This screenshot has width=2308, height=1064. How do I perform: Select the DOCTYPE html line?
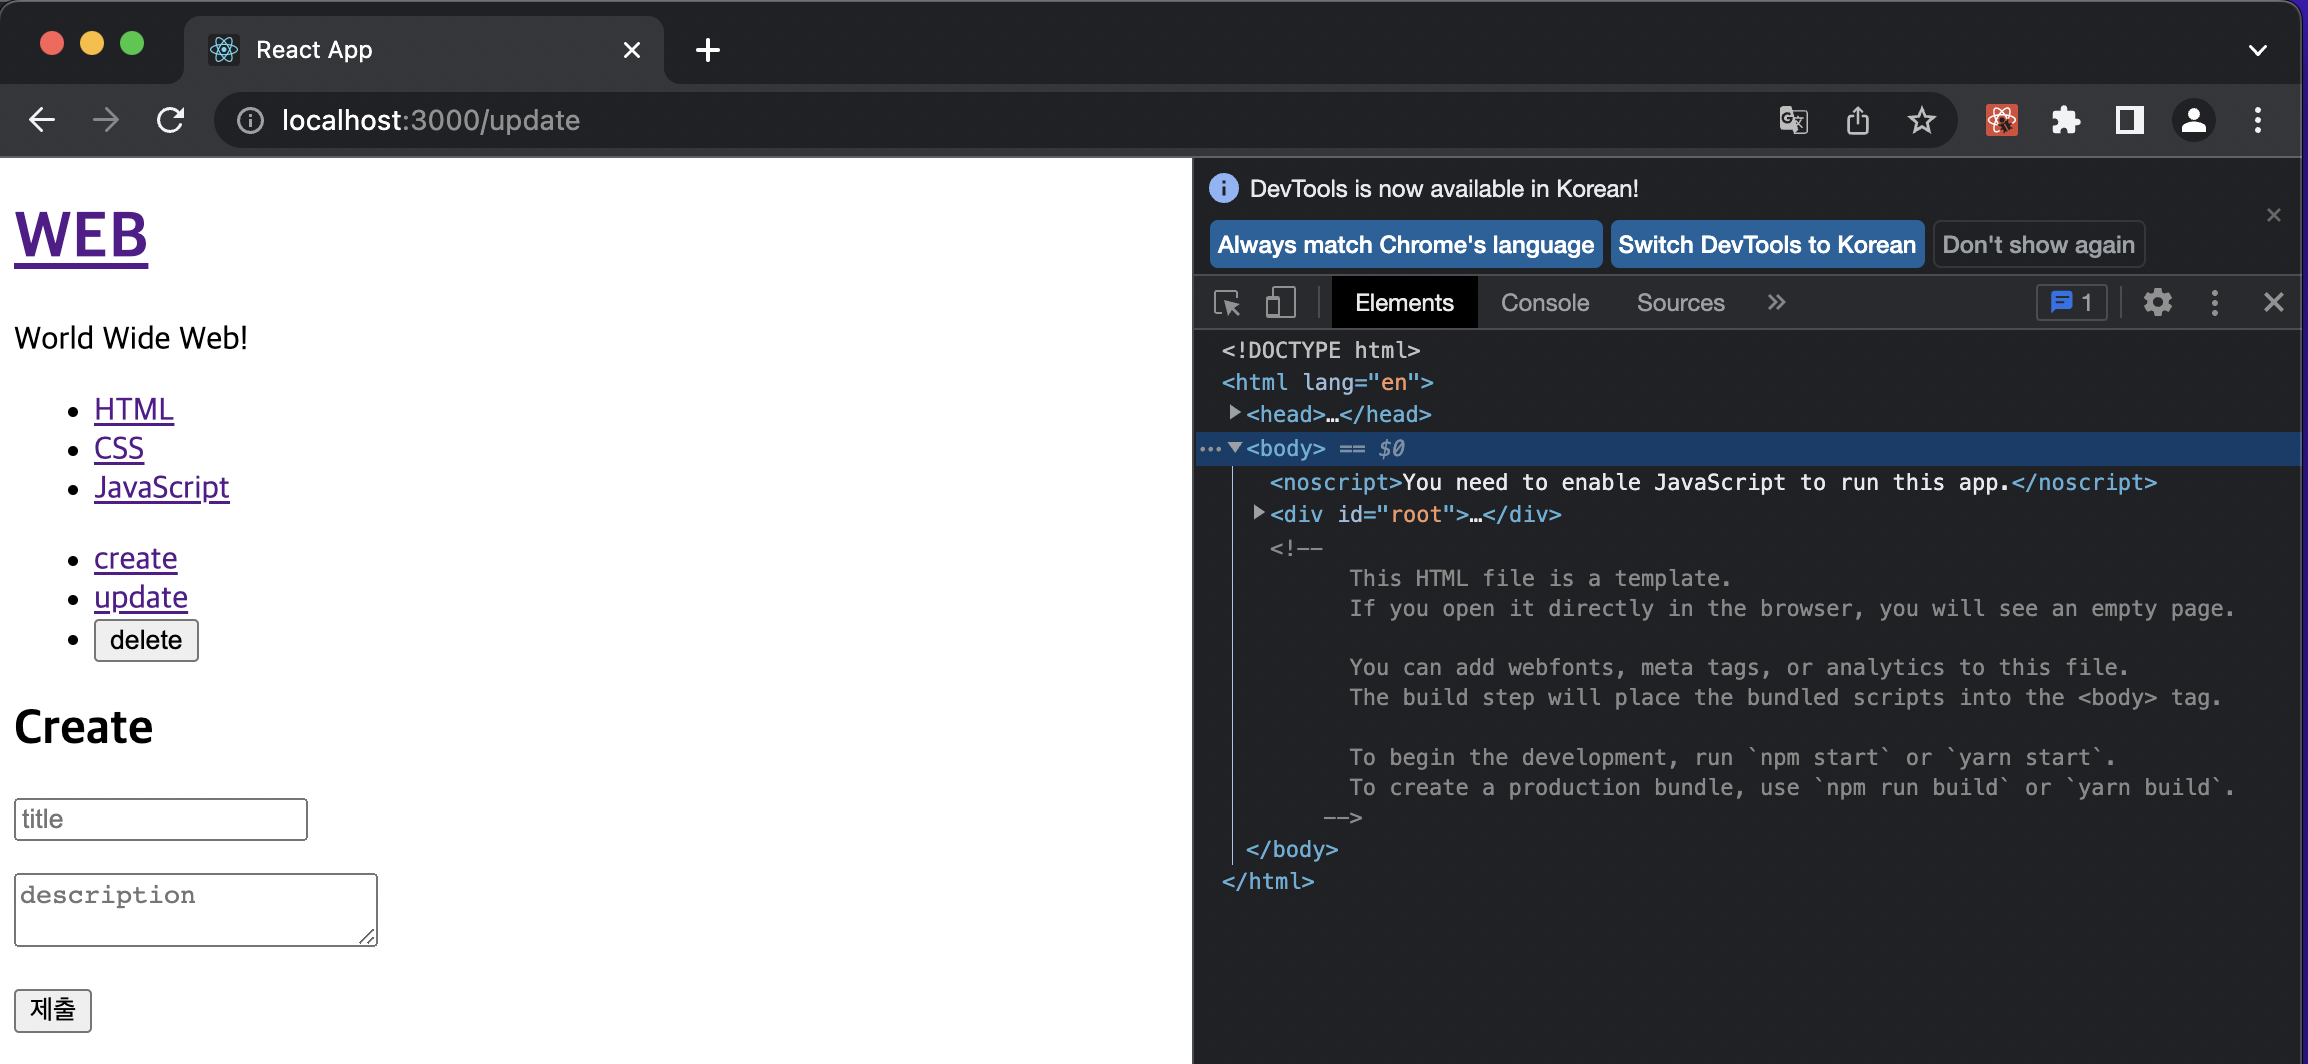[1320, 350]
